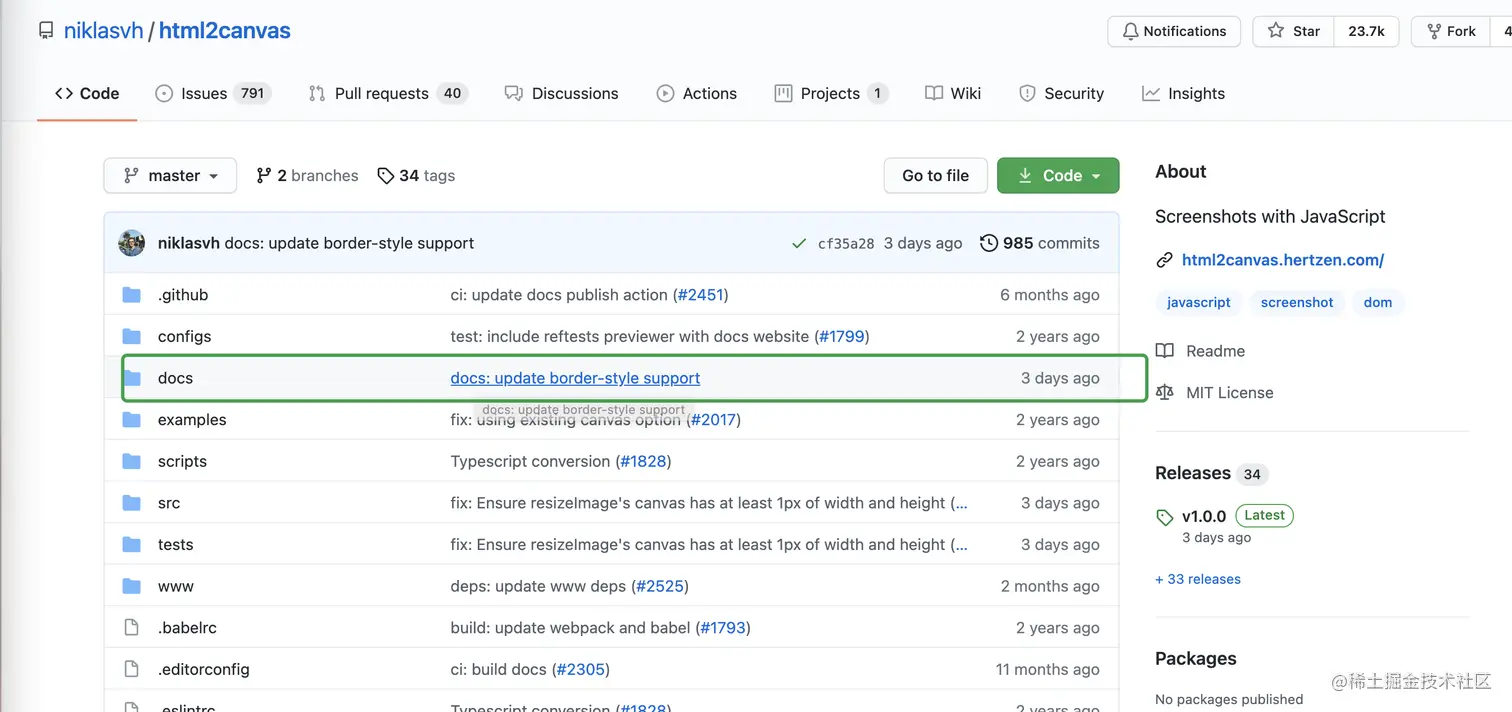Click the niklasvh avatar thumbnail

[132, 243]
